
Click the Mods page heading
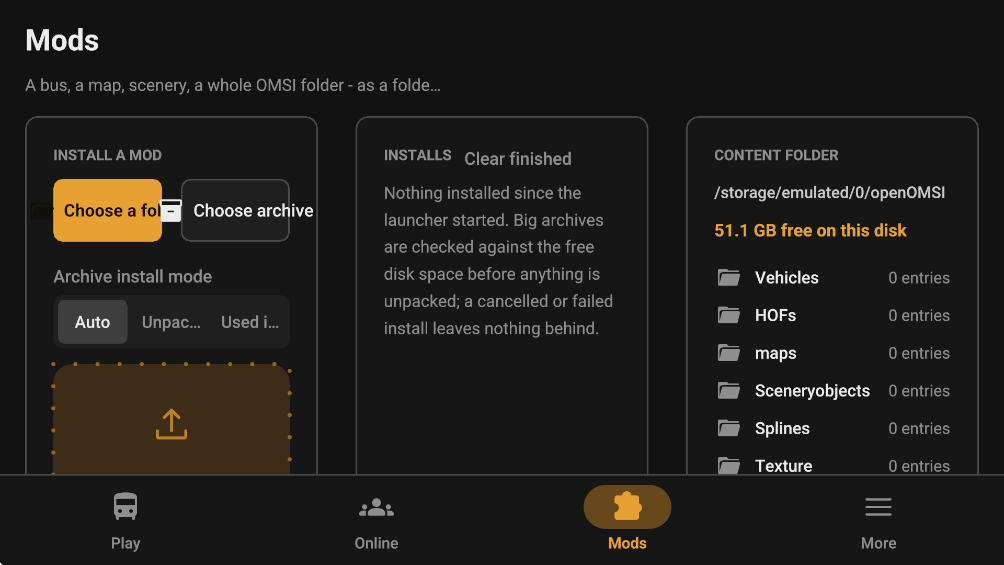62,40
